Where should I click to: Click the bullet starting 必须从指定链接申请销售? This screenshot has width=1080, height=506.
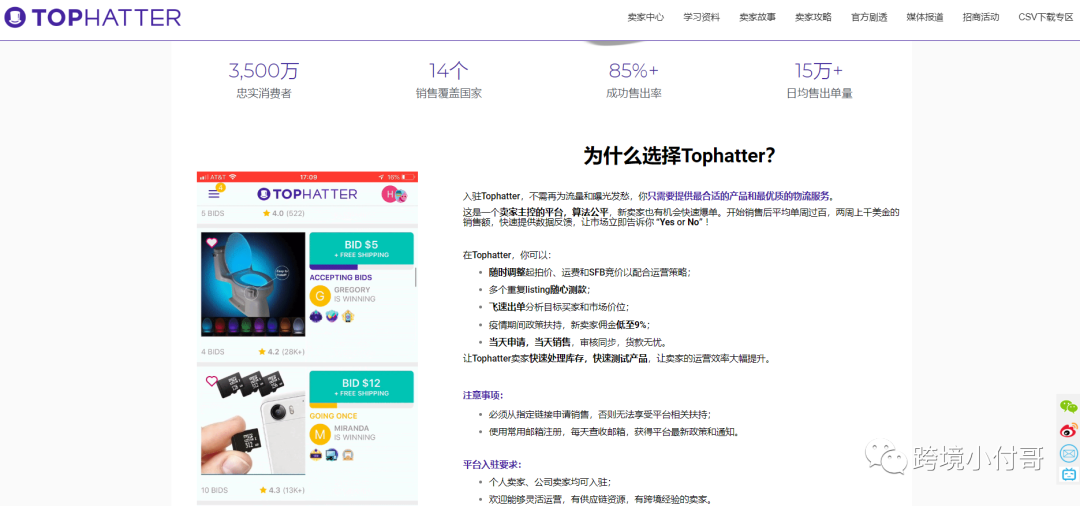point(600,414)
